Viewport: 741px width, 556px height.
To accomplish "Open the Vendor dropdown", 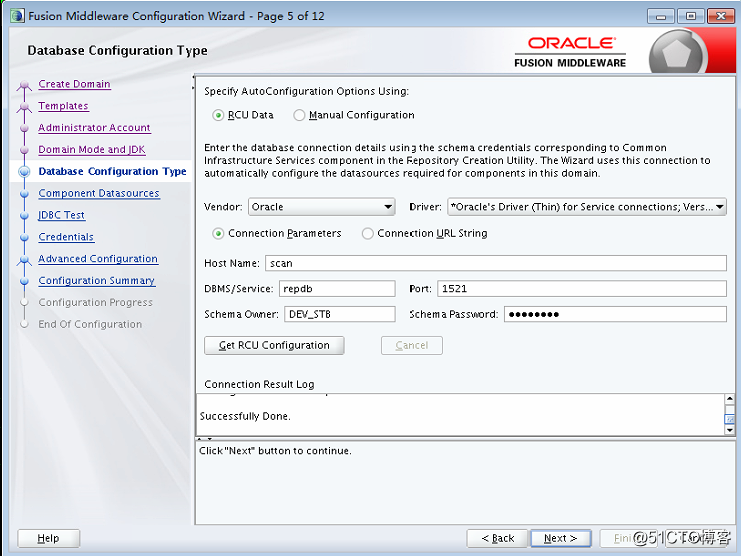I will pos(321,207).
